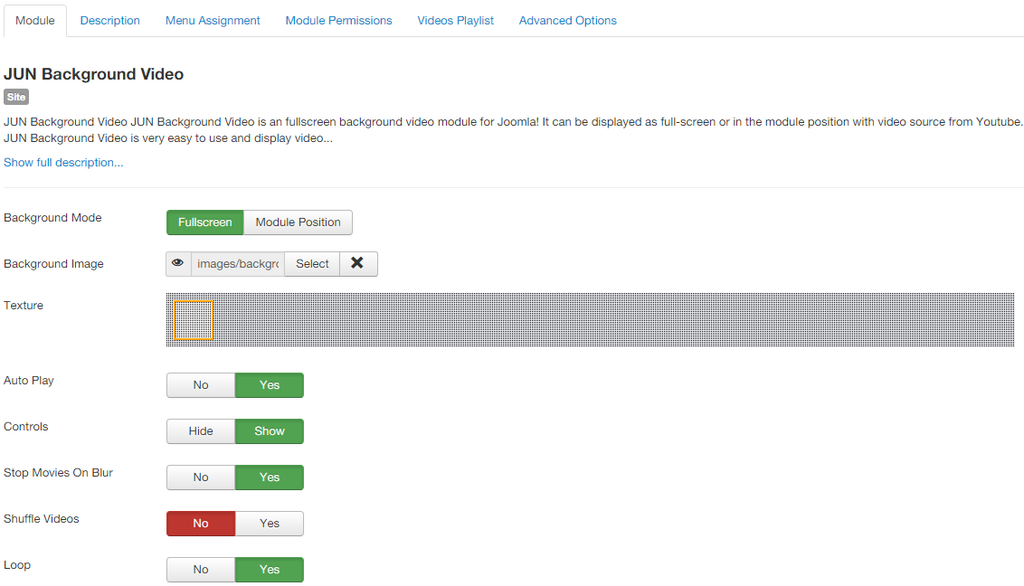Set Auto Play to Yes
Viewport: 1024px width, 586px height.
(269, 385)
